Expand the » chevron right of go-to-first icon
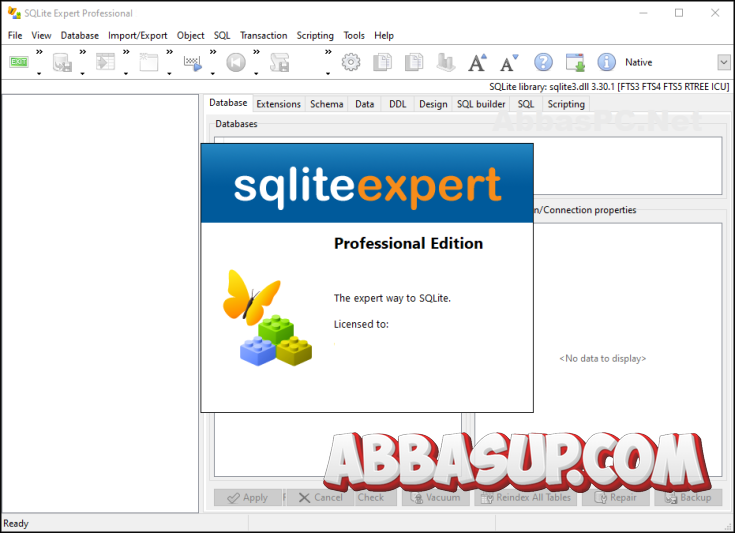This screenshot has width=735, height=533. click(x=256, y=52)
